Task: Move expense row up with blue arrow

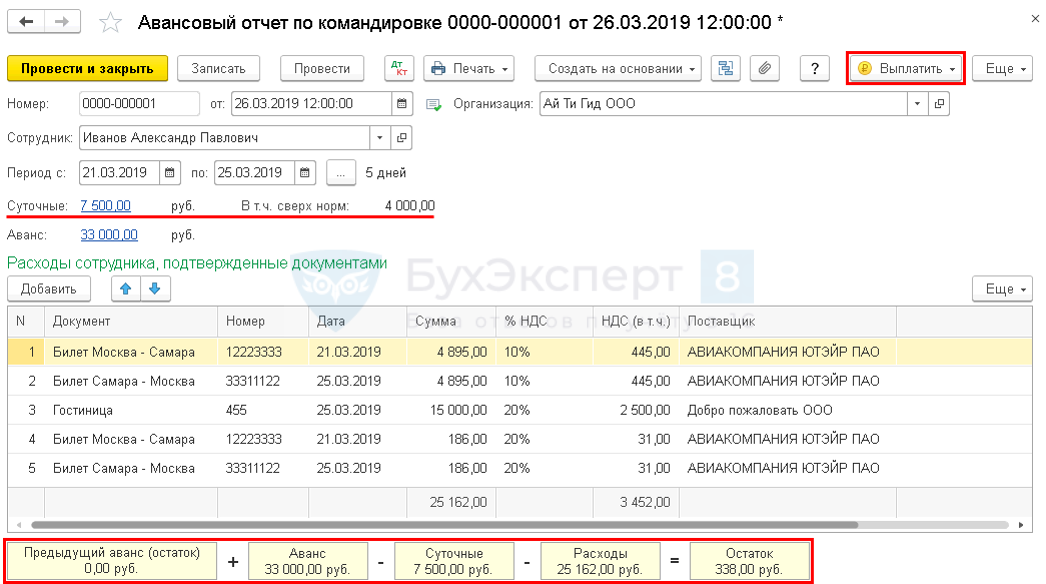Action: point(125,288)
